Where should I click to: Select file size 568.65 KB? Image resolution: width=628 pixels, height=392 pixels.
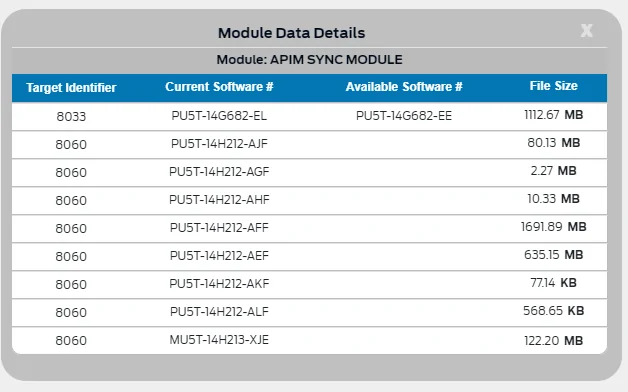(x=554, y=311)
